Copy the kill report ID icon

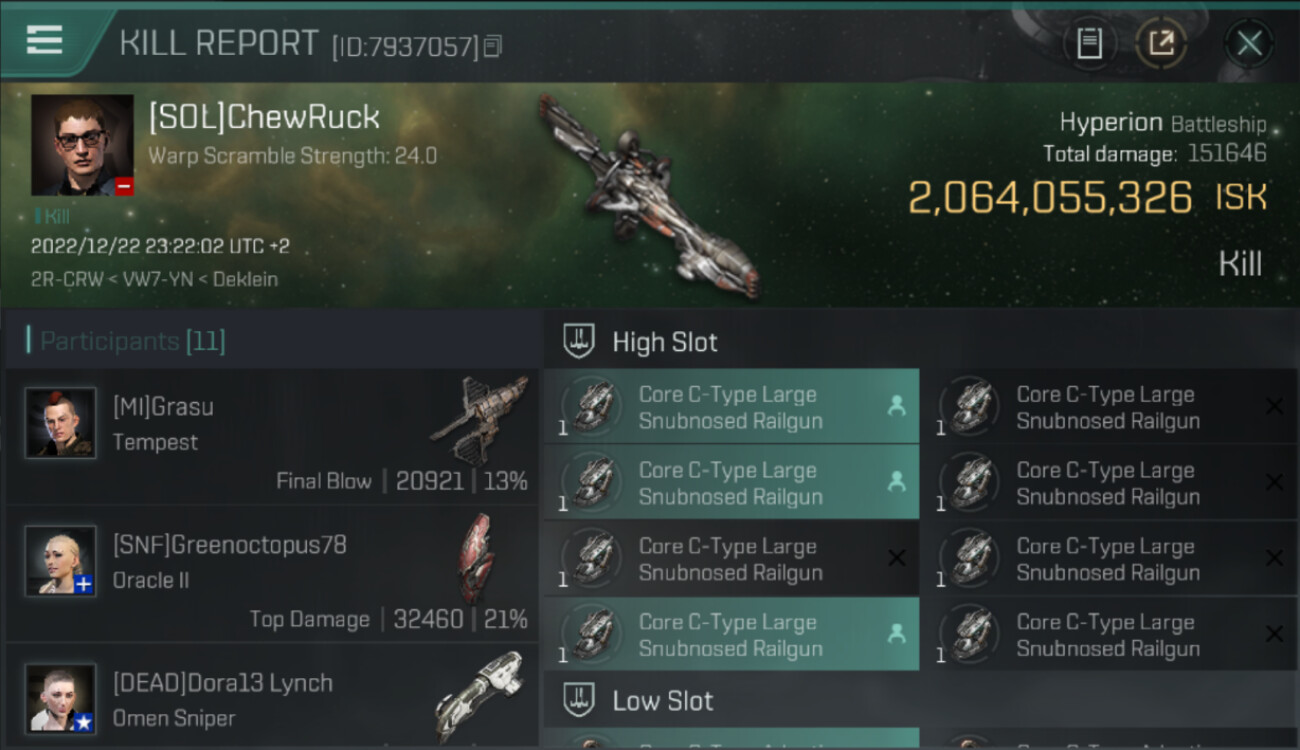tap(492, 46)
